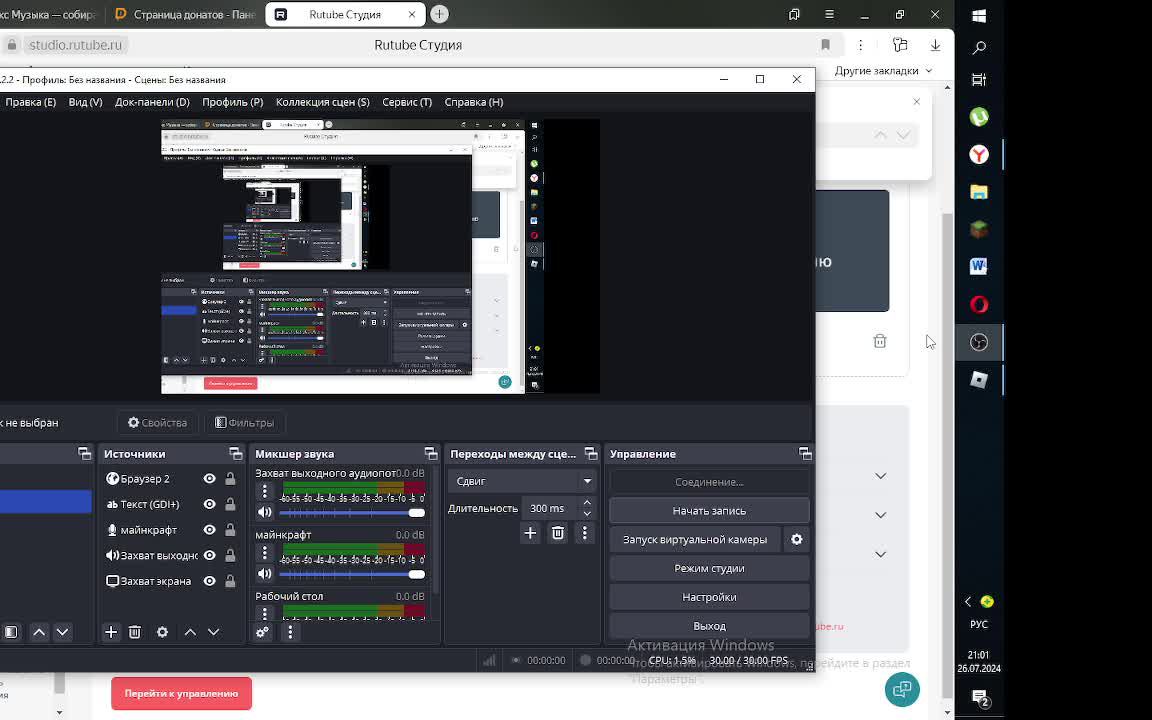Open Другие закладки bookmarks dropdown
The width and height of the screenshot is (1152, 720).
point(883,71)
